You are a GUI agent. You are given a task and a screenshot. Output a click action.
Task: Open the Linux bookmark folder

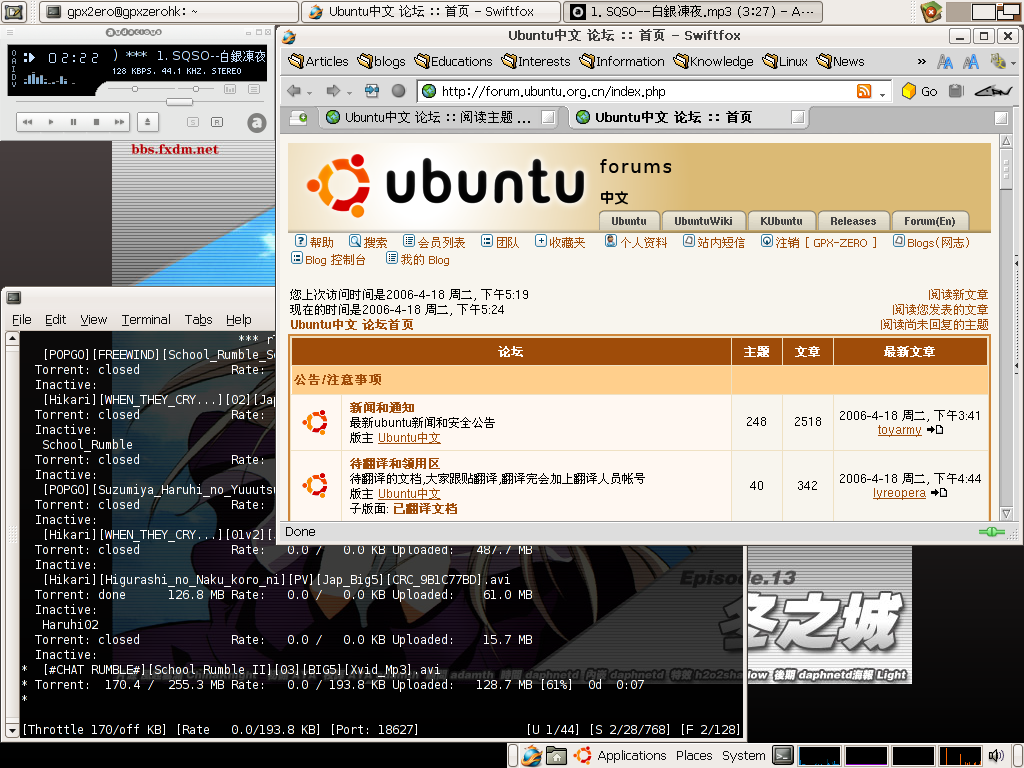[785, 61]
